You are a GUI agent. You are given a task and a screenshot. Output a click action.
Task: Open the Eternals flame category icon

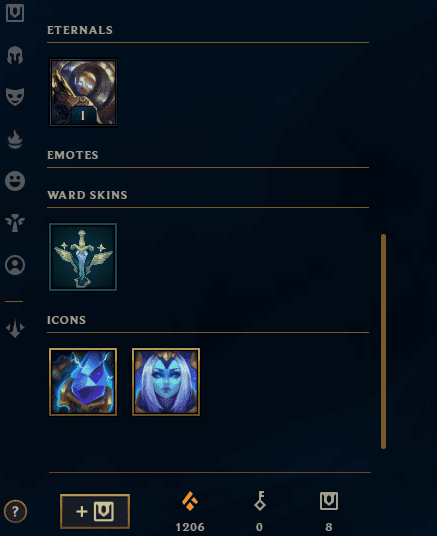tap(15, 139)
